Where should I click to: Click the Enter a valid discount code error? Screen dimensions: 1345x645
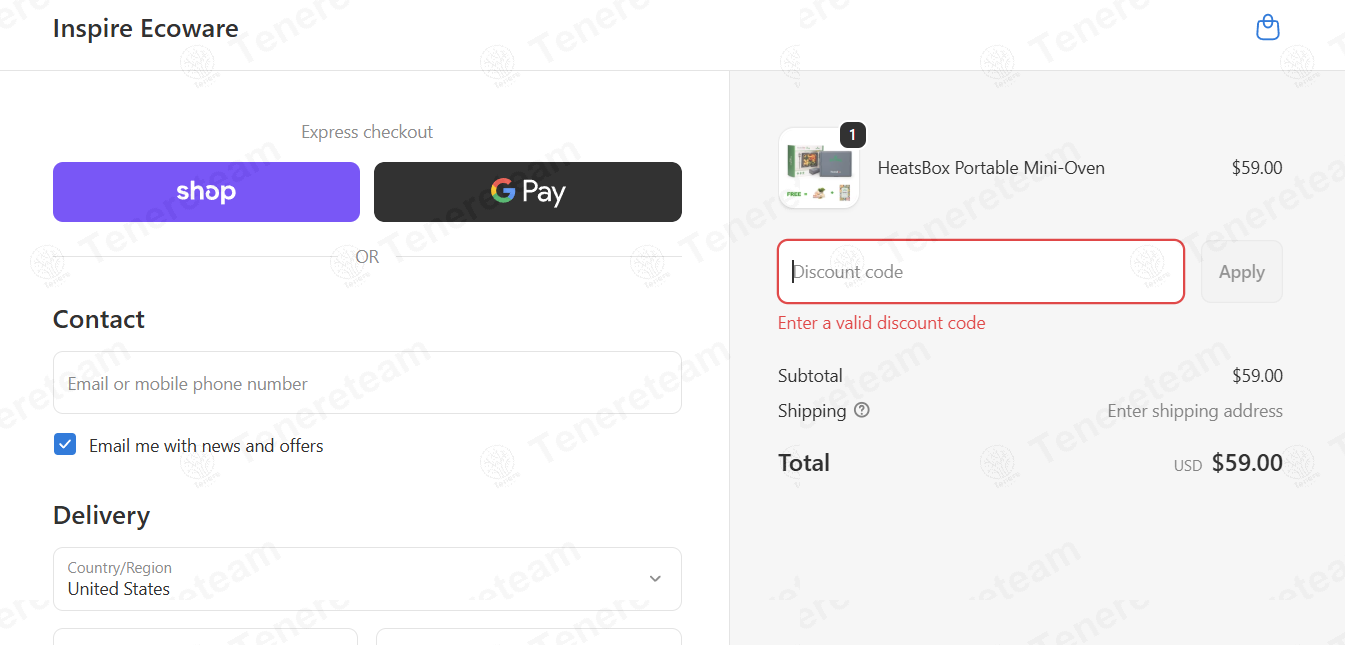click(x=882, y=323)
